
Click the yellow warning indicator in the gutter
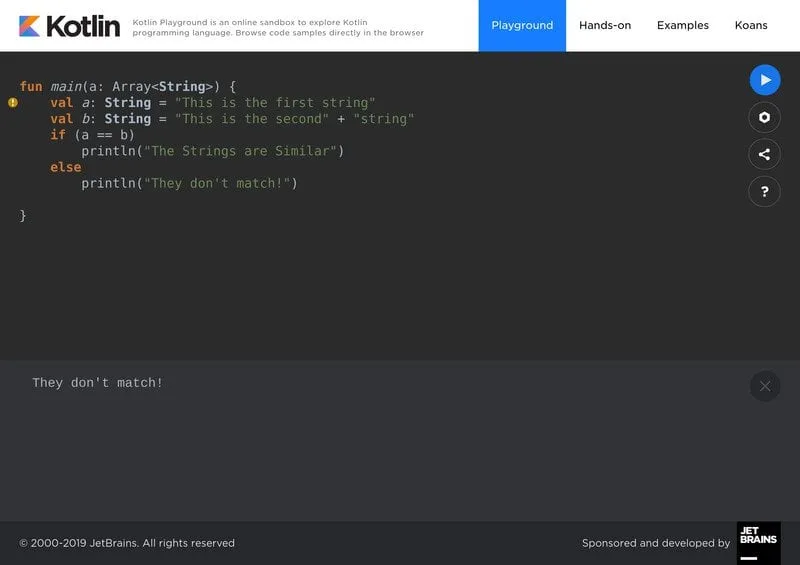coord(13,102)
